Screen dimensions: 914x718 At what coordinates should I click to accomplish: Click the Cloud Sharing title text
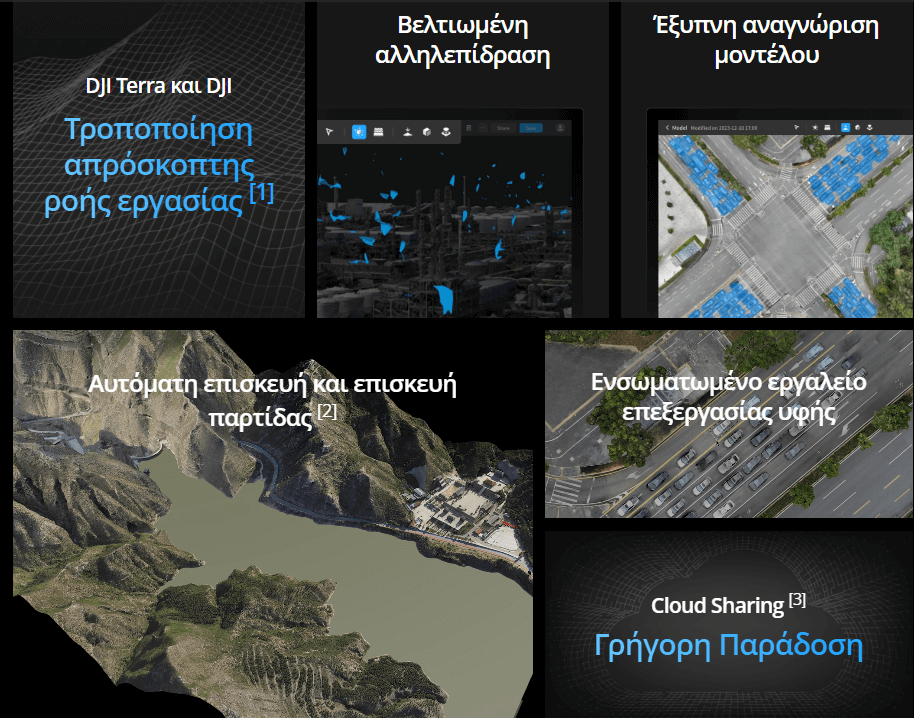click(x=717, y=605)
